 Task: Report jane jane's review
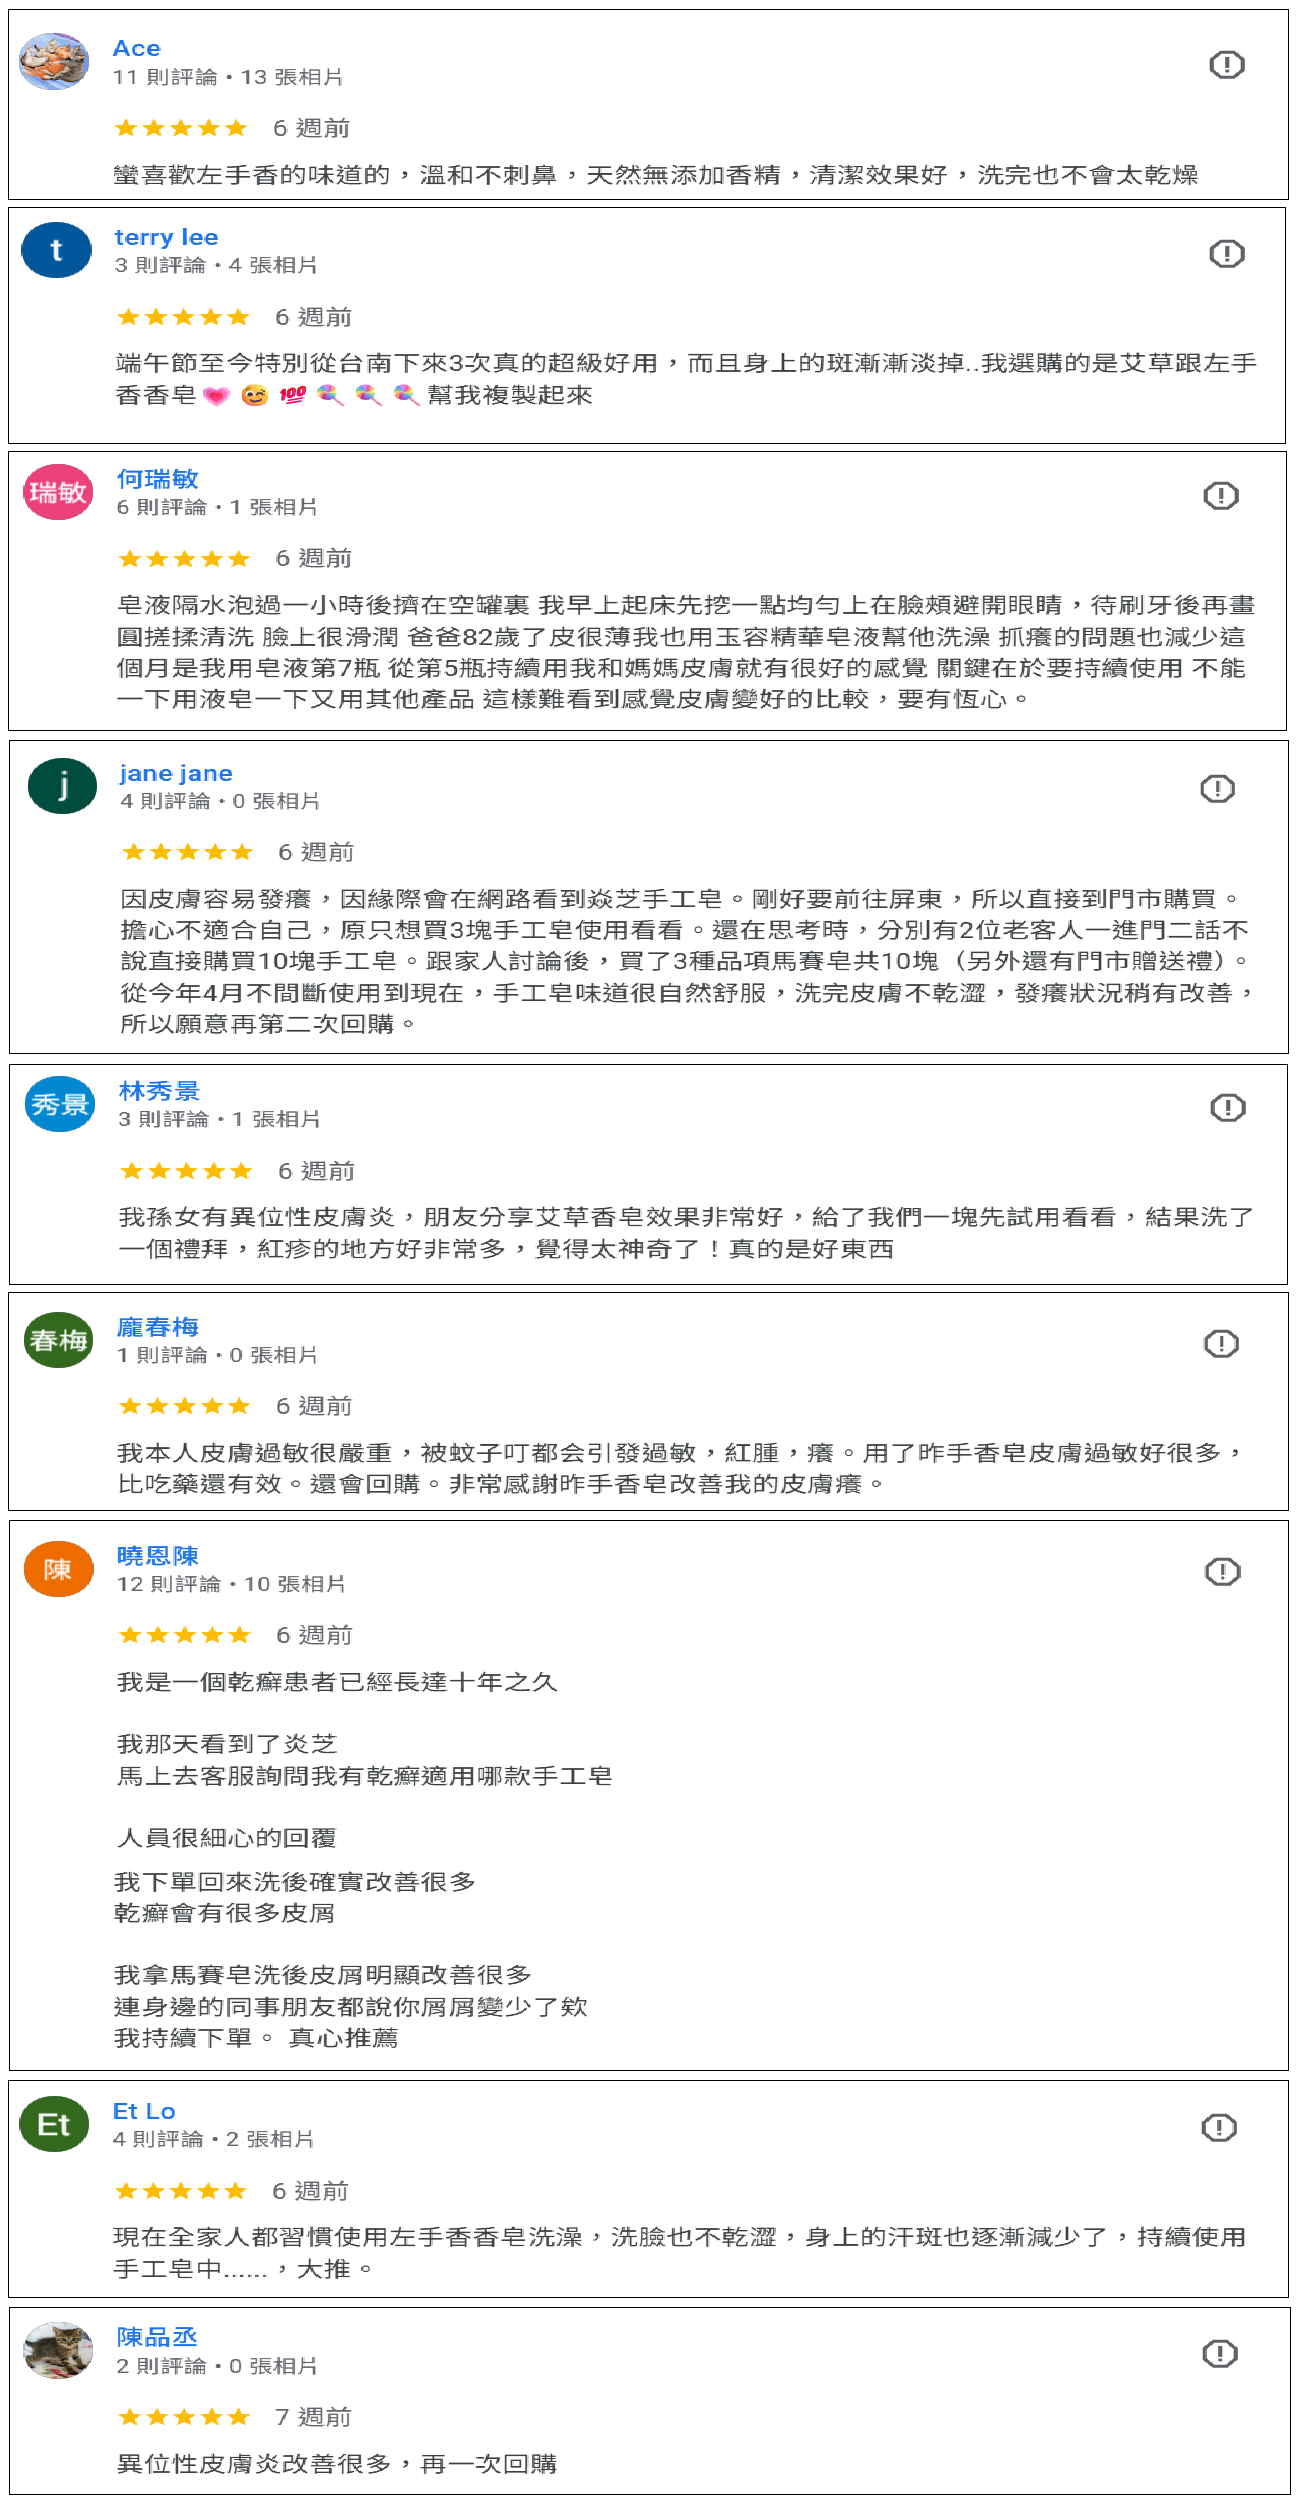click(1217, 789)
